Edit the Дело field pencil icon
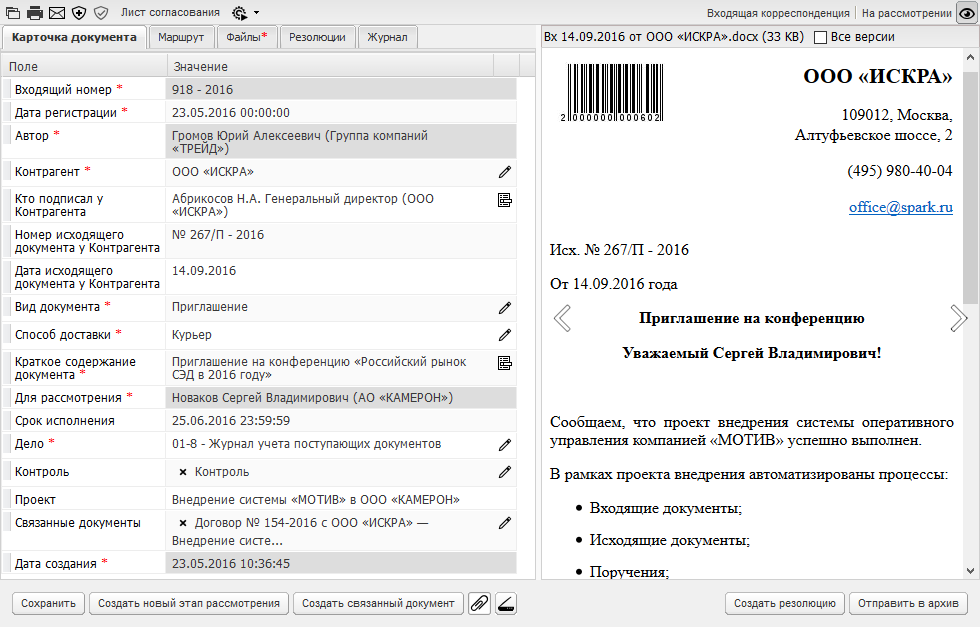The image size is (980, 627). coord(505,444)
